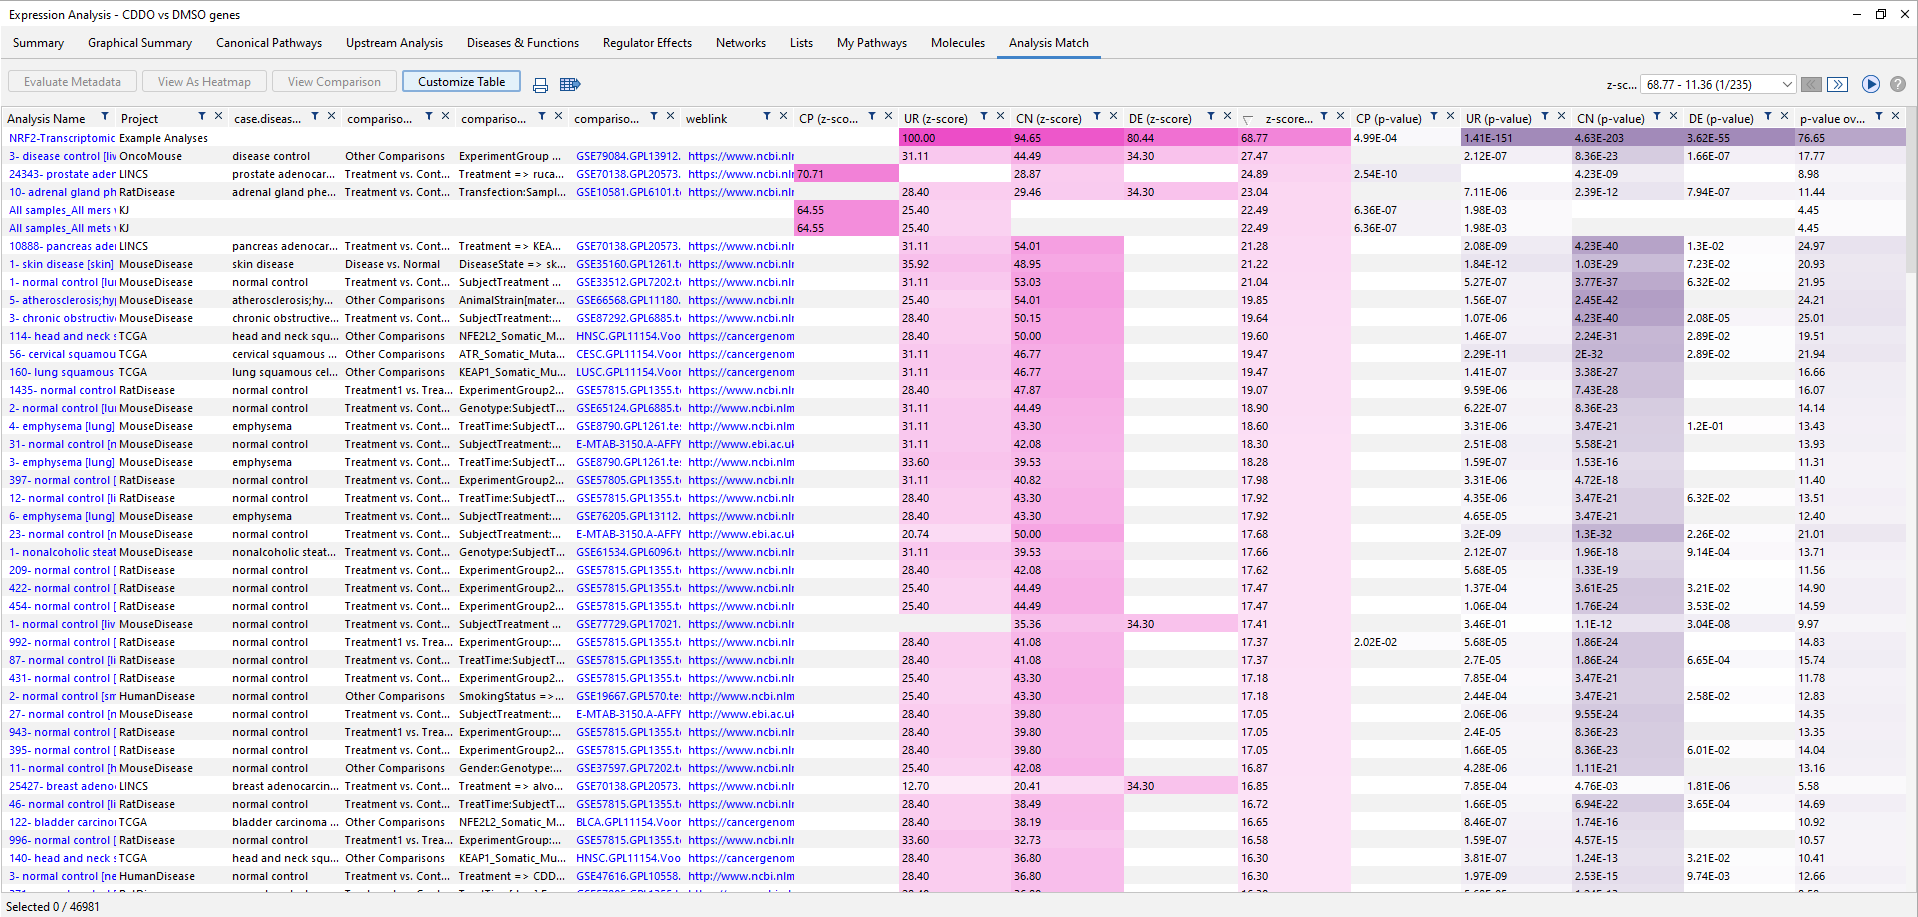The height and width of the screenshot is (917, 1918).
Task: Open the GSE79084.GPL13912 dataset link
Action: (x=628, y=156)
